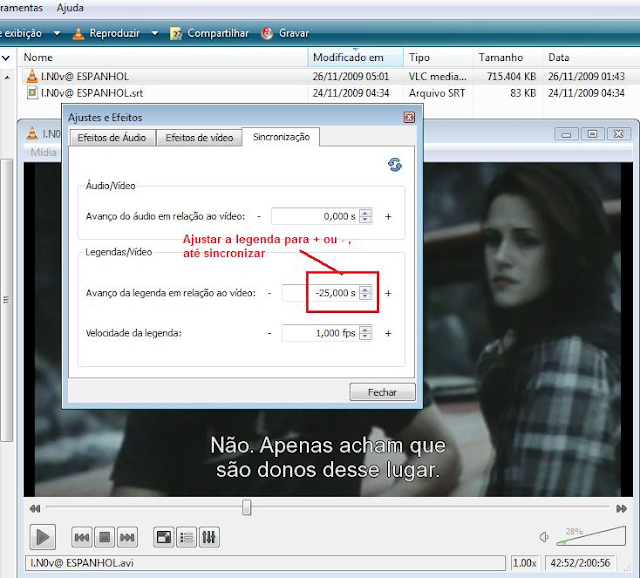Click Gravar in the toolbar
The width and height of the screenshot is (640, 578).
(294, 33)
